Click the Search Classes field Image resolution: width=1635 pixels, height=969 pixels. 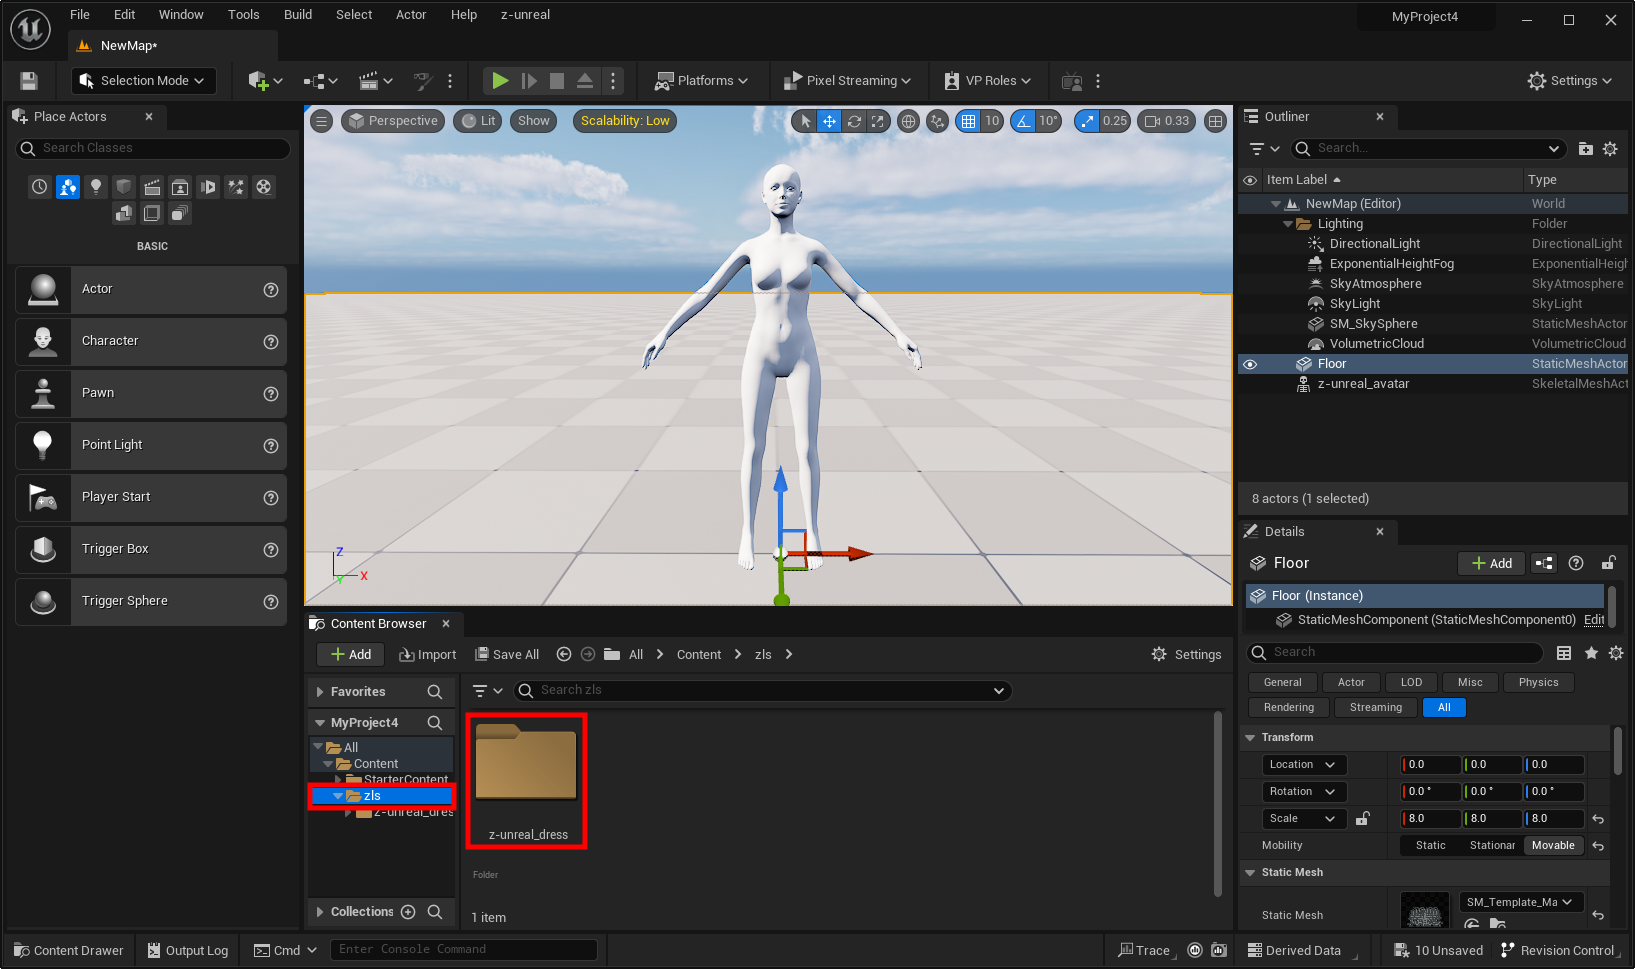154,148
